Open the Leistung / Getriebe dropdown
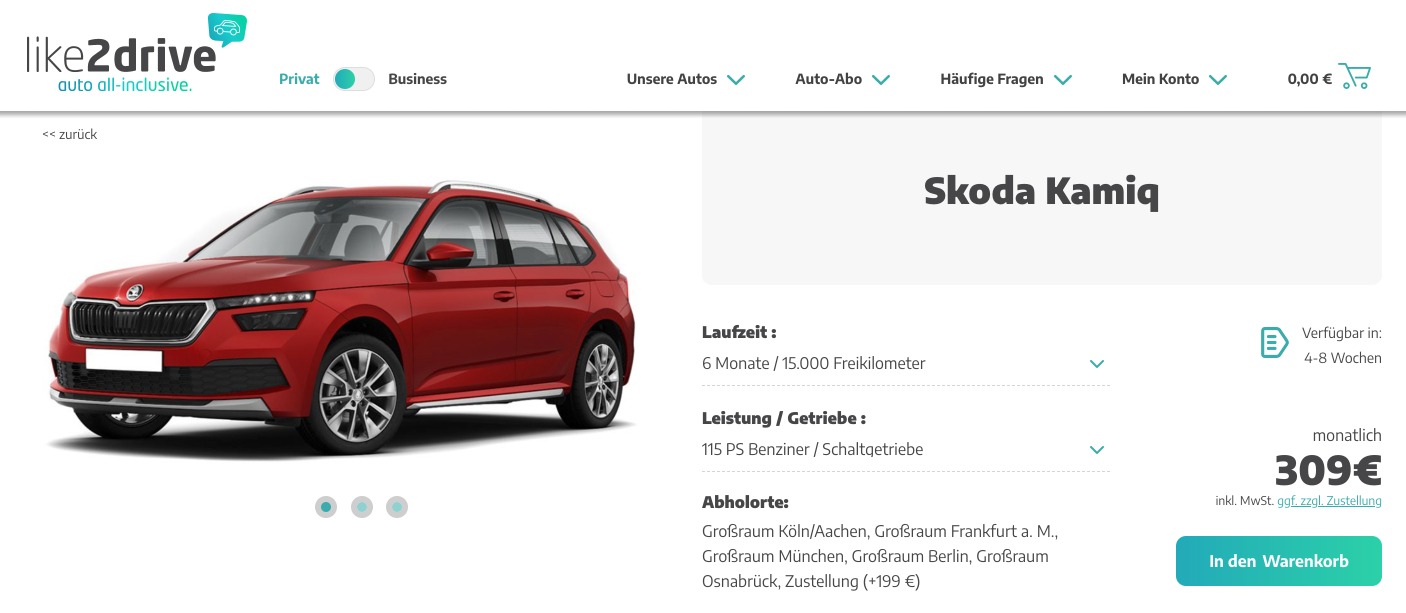Screen dimensions: 1406x613 pos(905,450)
